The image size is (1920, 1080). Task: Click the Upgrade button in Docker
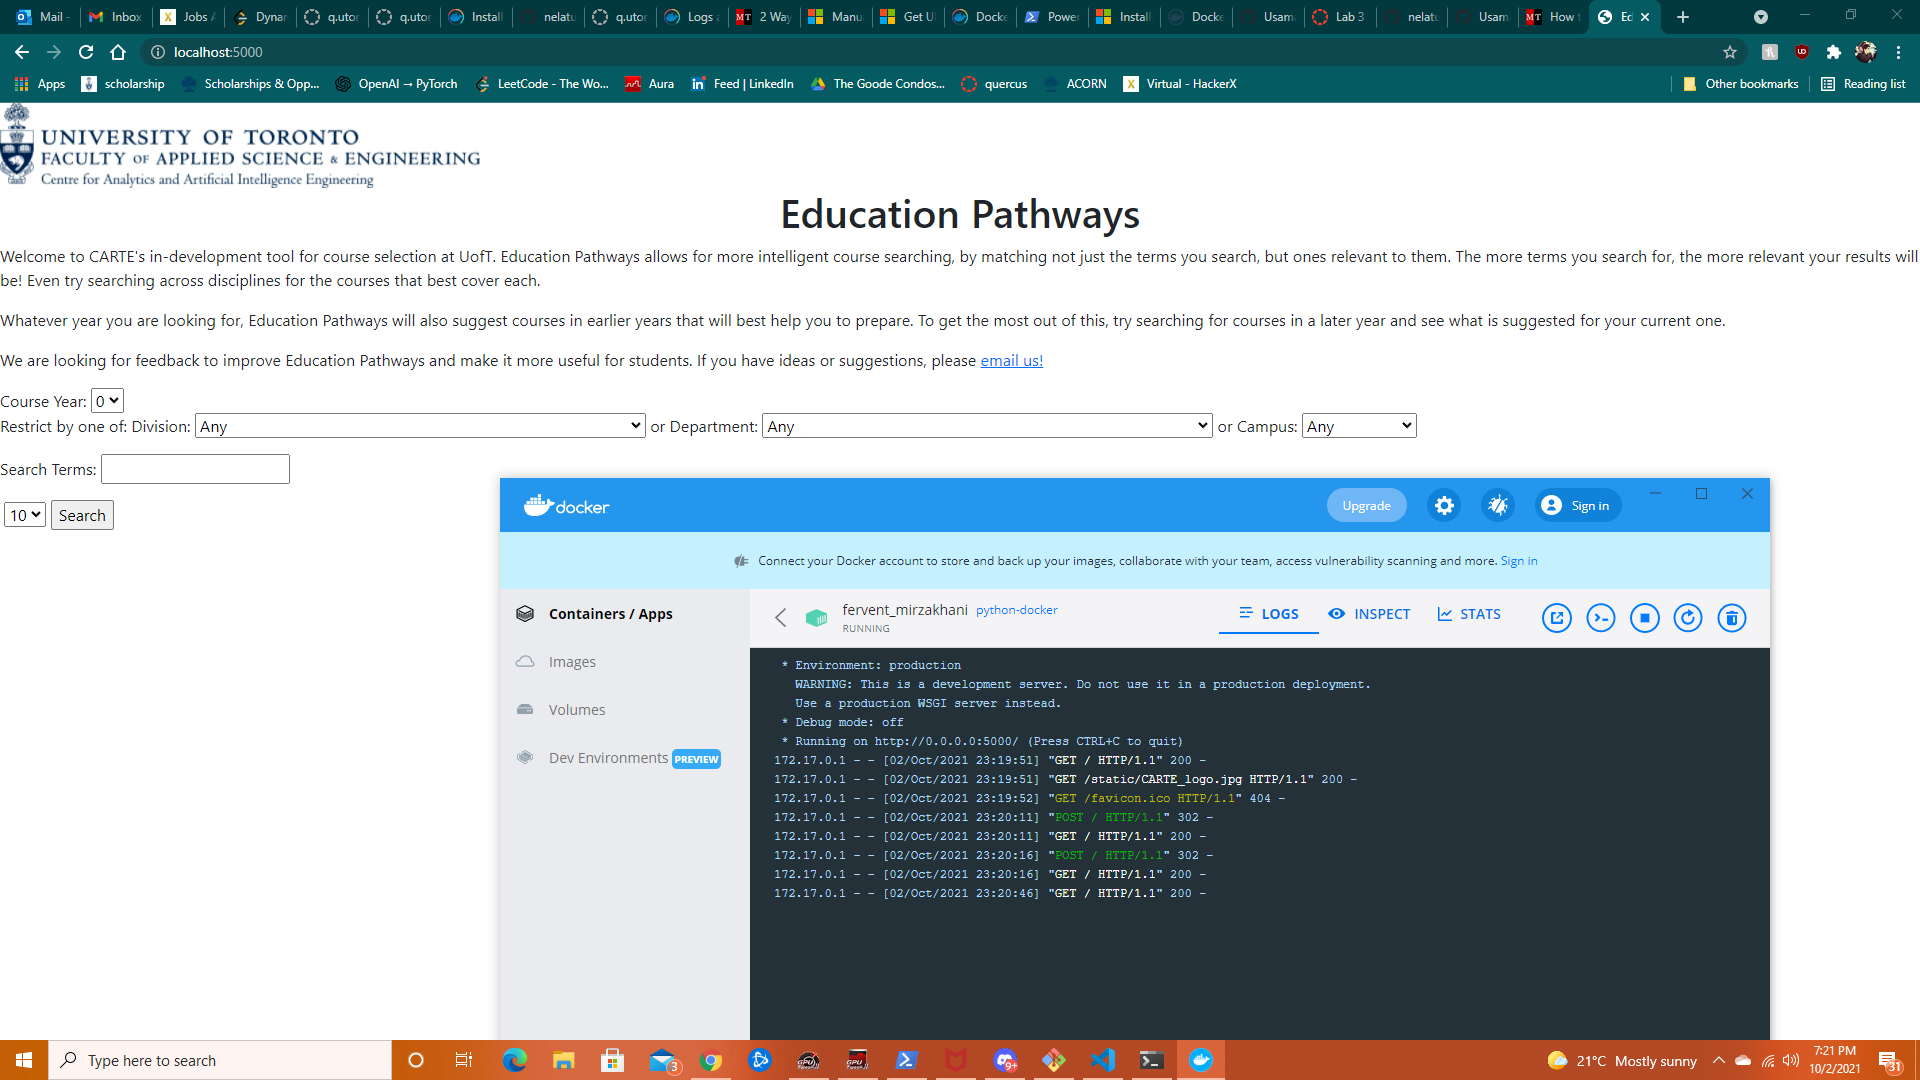pos(1366,505)
